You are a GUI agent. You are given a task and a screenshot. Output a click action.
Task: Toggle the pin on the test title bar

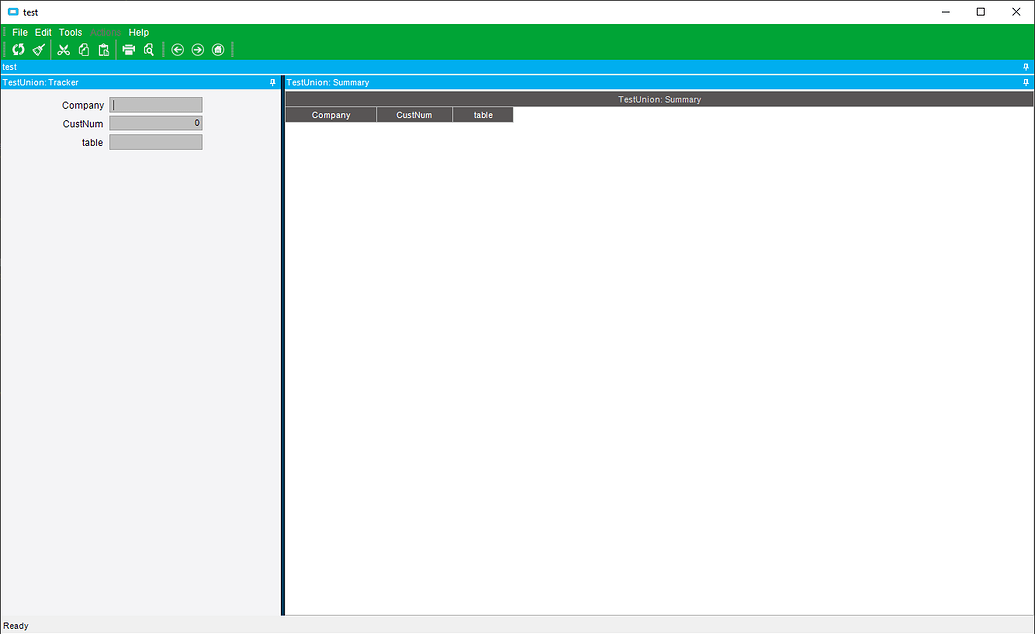point(1024,66)
